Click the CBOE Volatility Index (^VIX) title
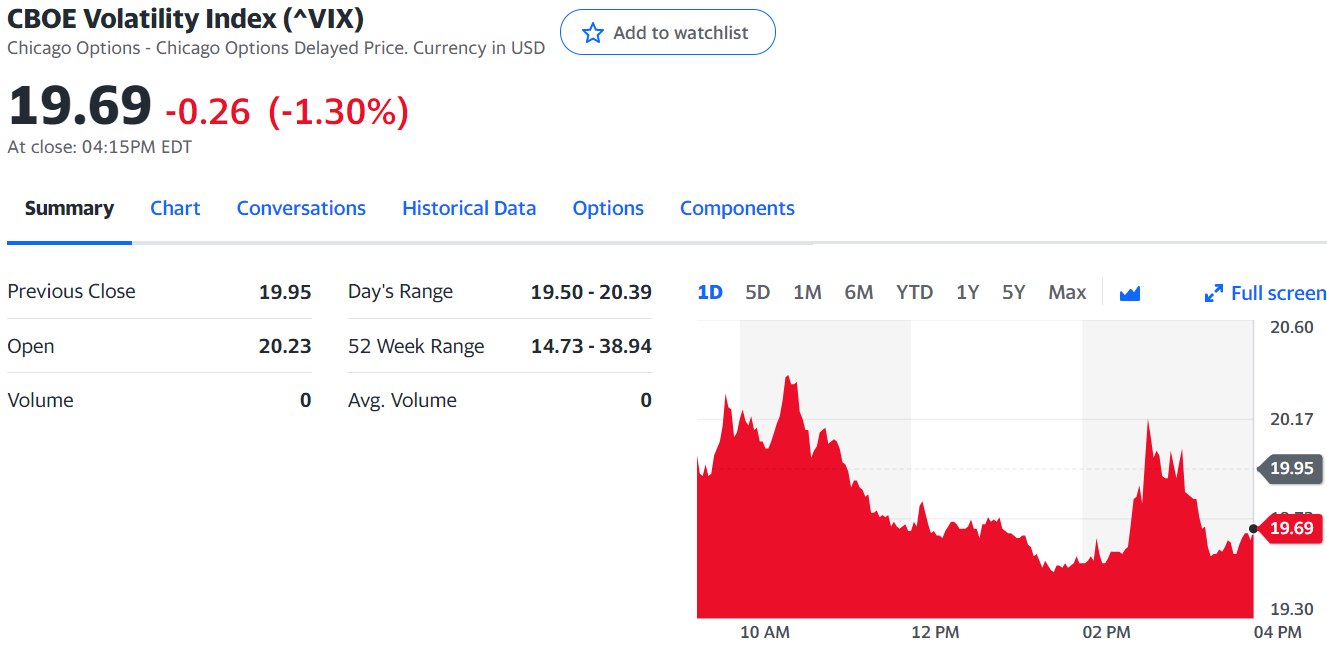This screenshot has width=1327, height=646. [x=186, y=17]
